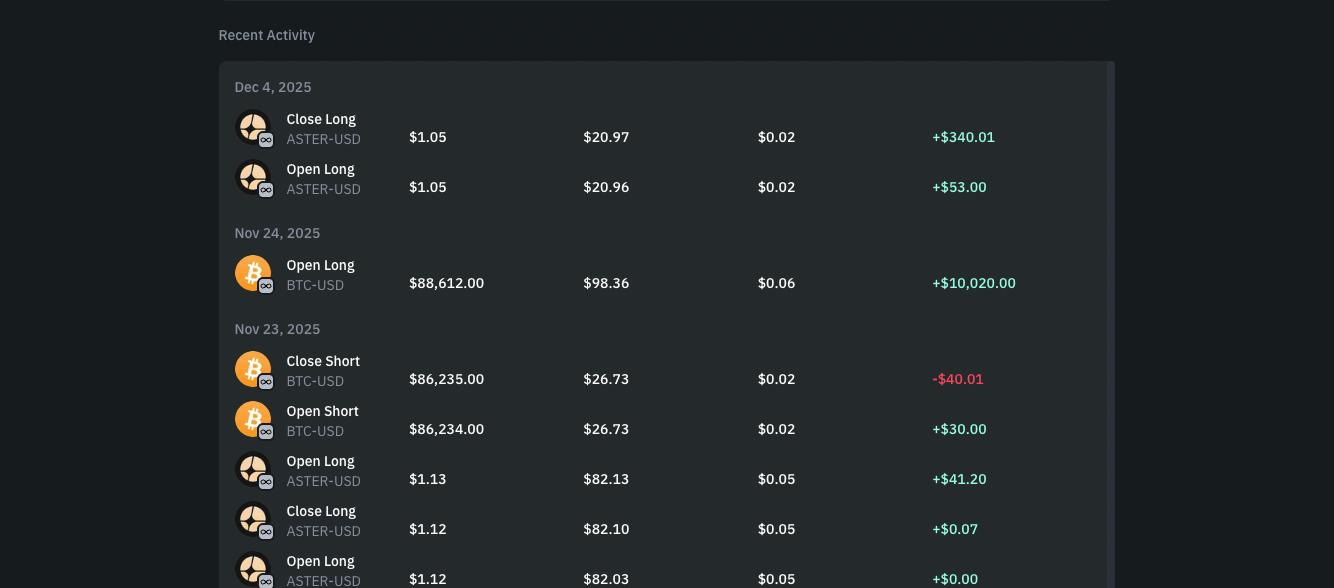Click ASTER token icon in the +$41.20 row
The width and height of the screenshot is (1334, 588).
[252, 469]
